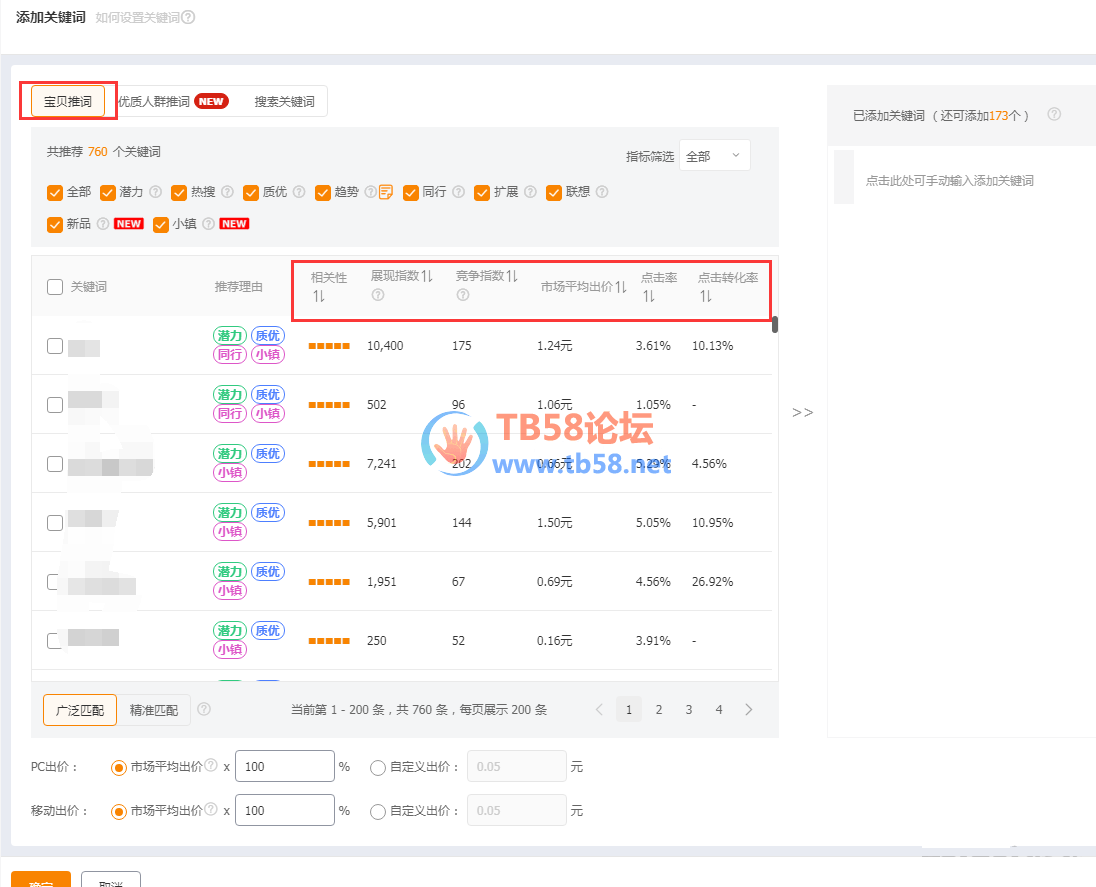Open the 指标筛选 全部 dropdown
The height and width of the screenshot is (887, 1096).
coord(714,156)
